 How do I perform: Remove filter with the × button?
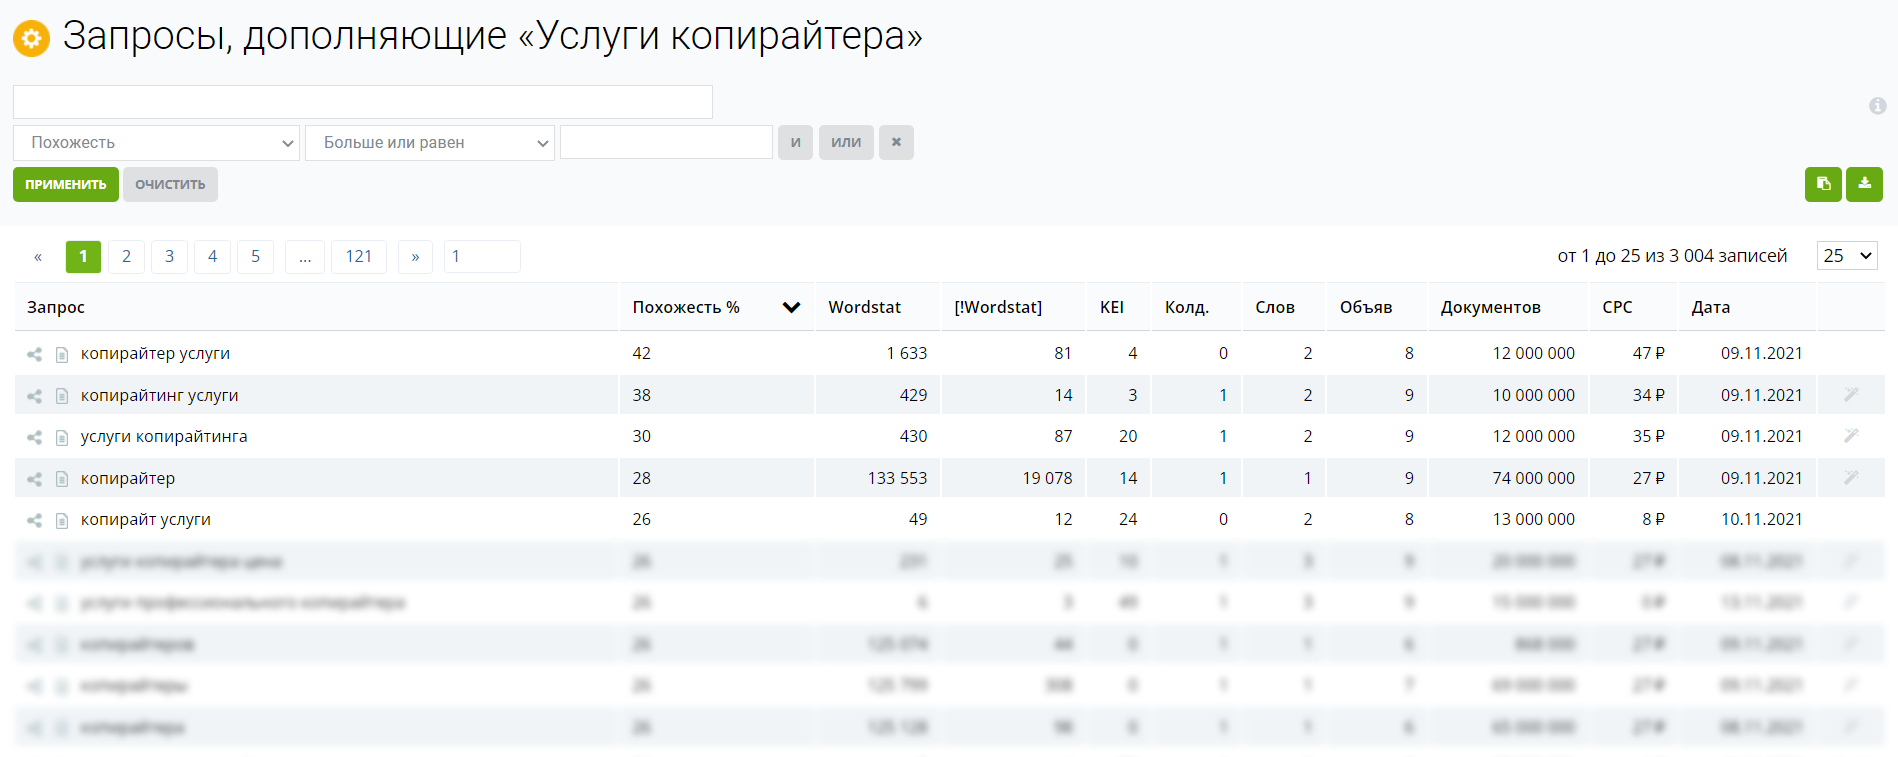pos(896,142)
